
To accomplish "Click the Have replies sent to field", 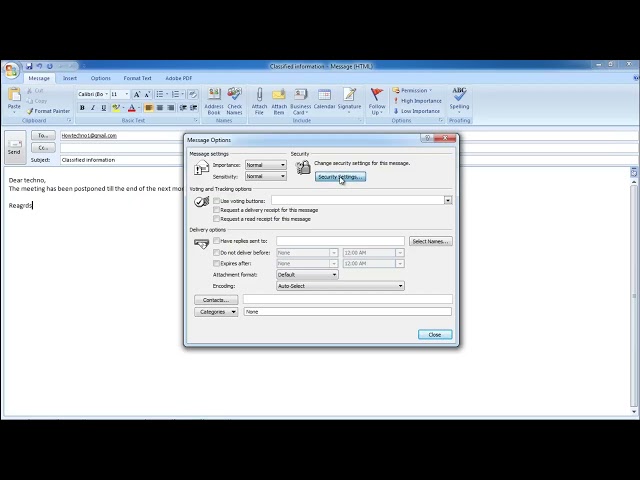I will pyautogui.click(x=340, y=241).
